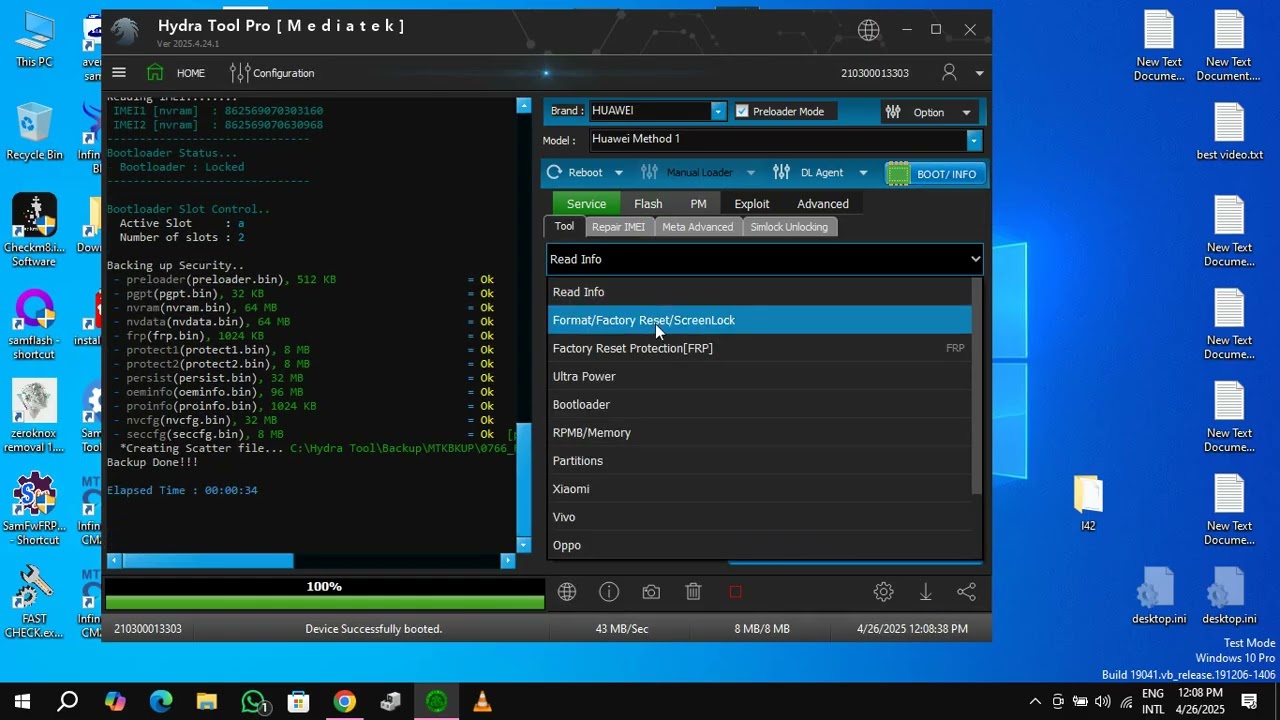Switch to the Advanced tab

click(823, 203)
